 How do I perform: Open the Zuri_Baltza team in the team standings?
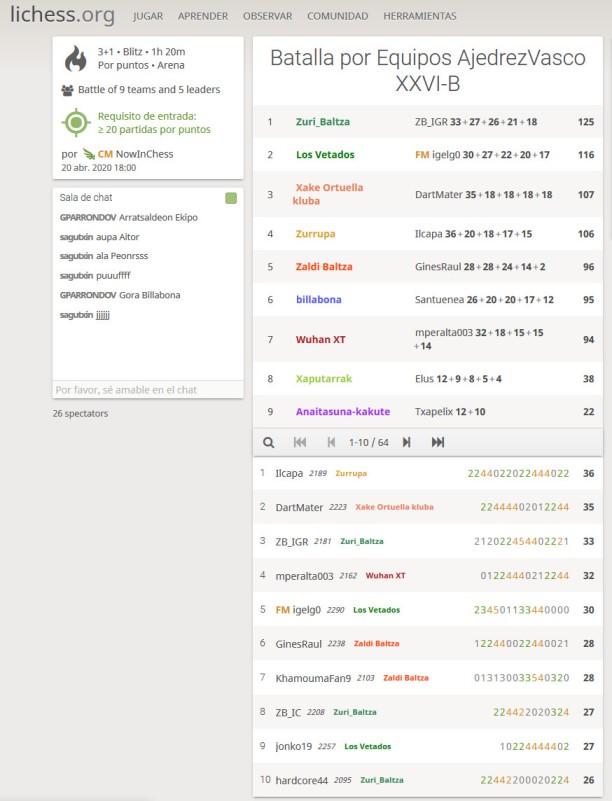[323, 122]
